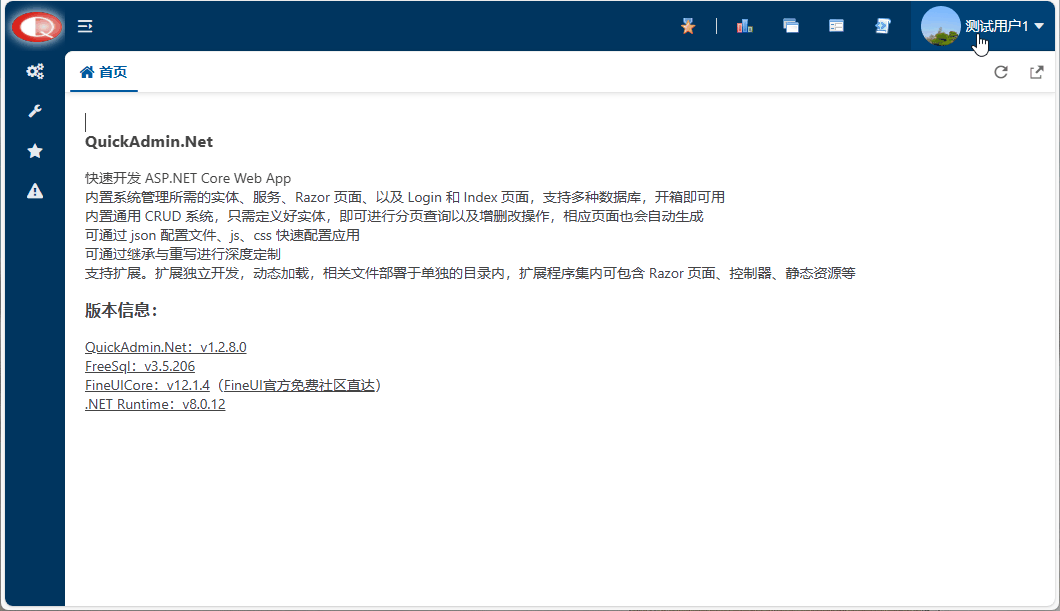The image size is (1060, 611).
Task: Open the FineUICore: v12.1.4 link
Action: [147, 385]
